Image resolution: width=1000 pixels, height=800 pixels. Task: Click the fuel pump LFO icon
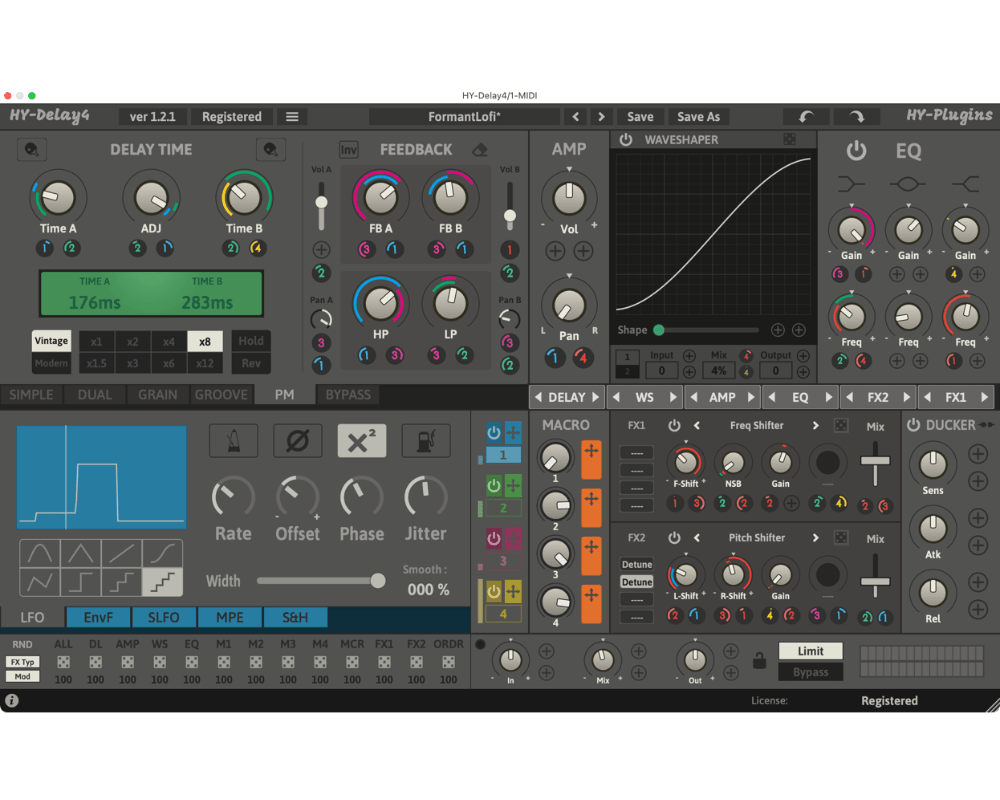tap(426, 441)
